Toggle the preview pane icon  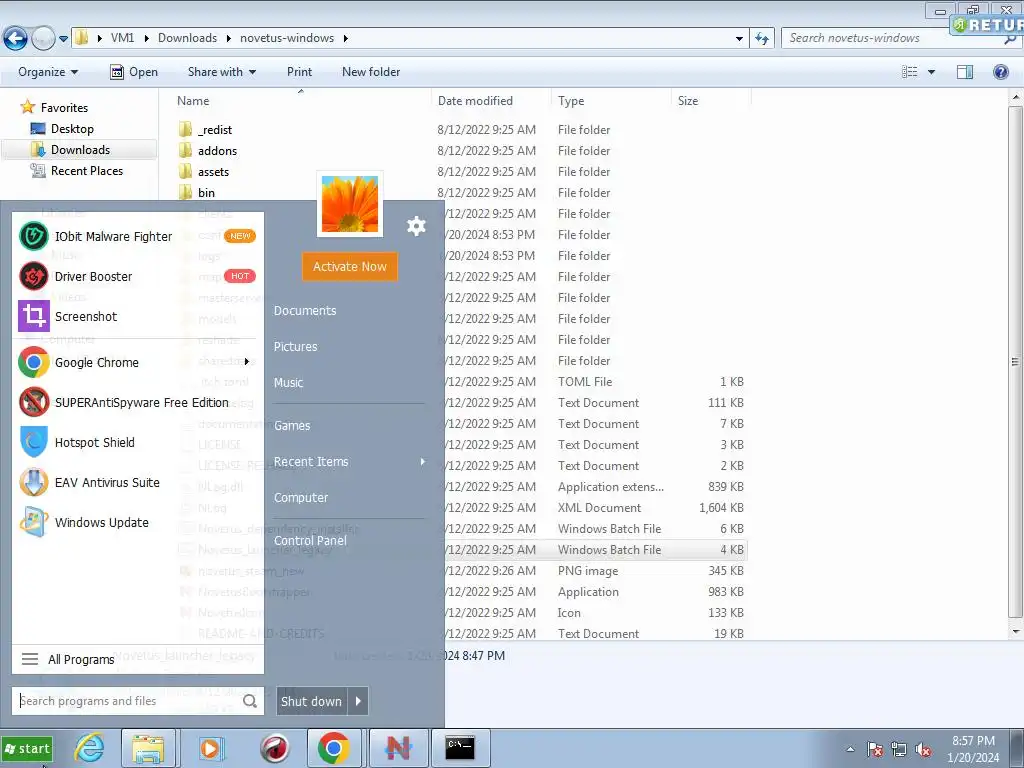coord(965,72)
